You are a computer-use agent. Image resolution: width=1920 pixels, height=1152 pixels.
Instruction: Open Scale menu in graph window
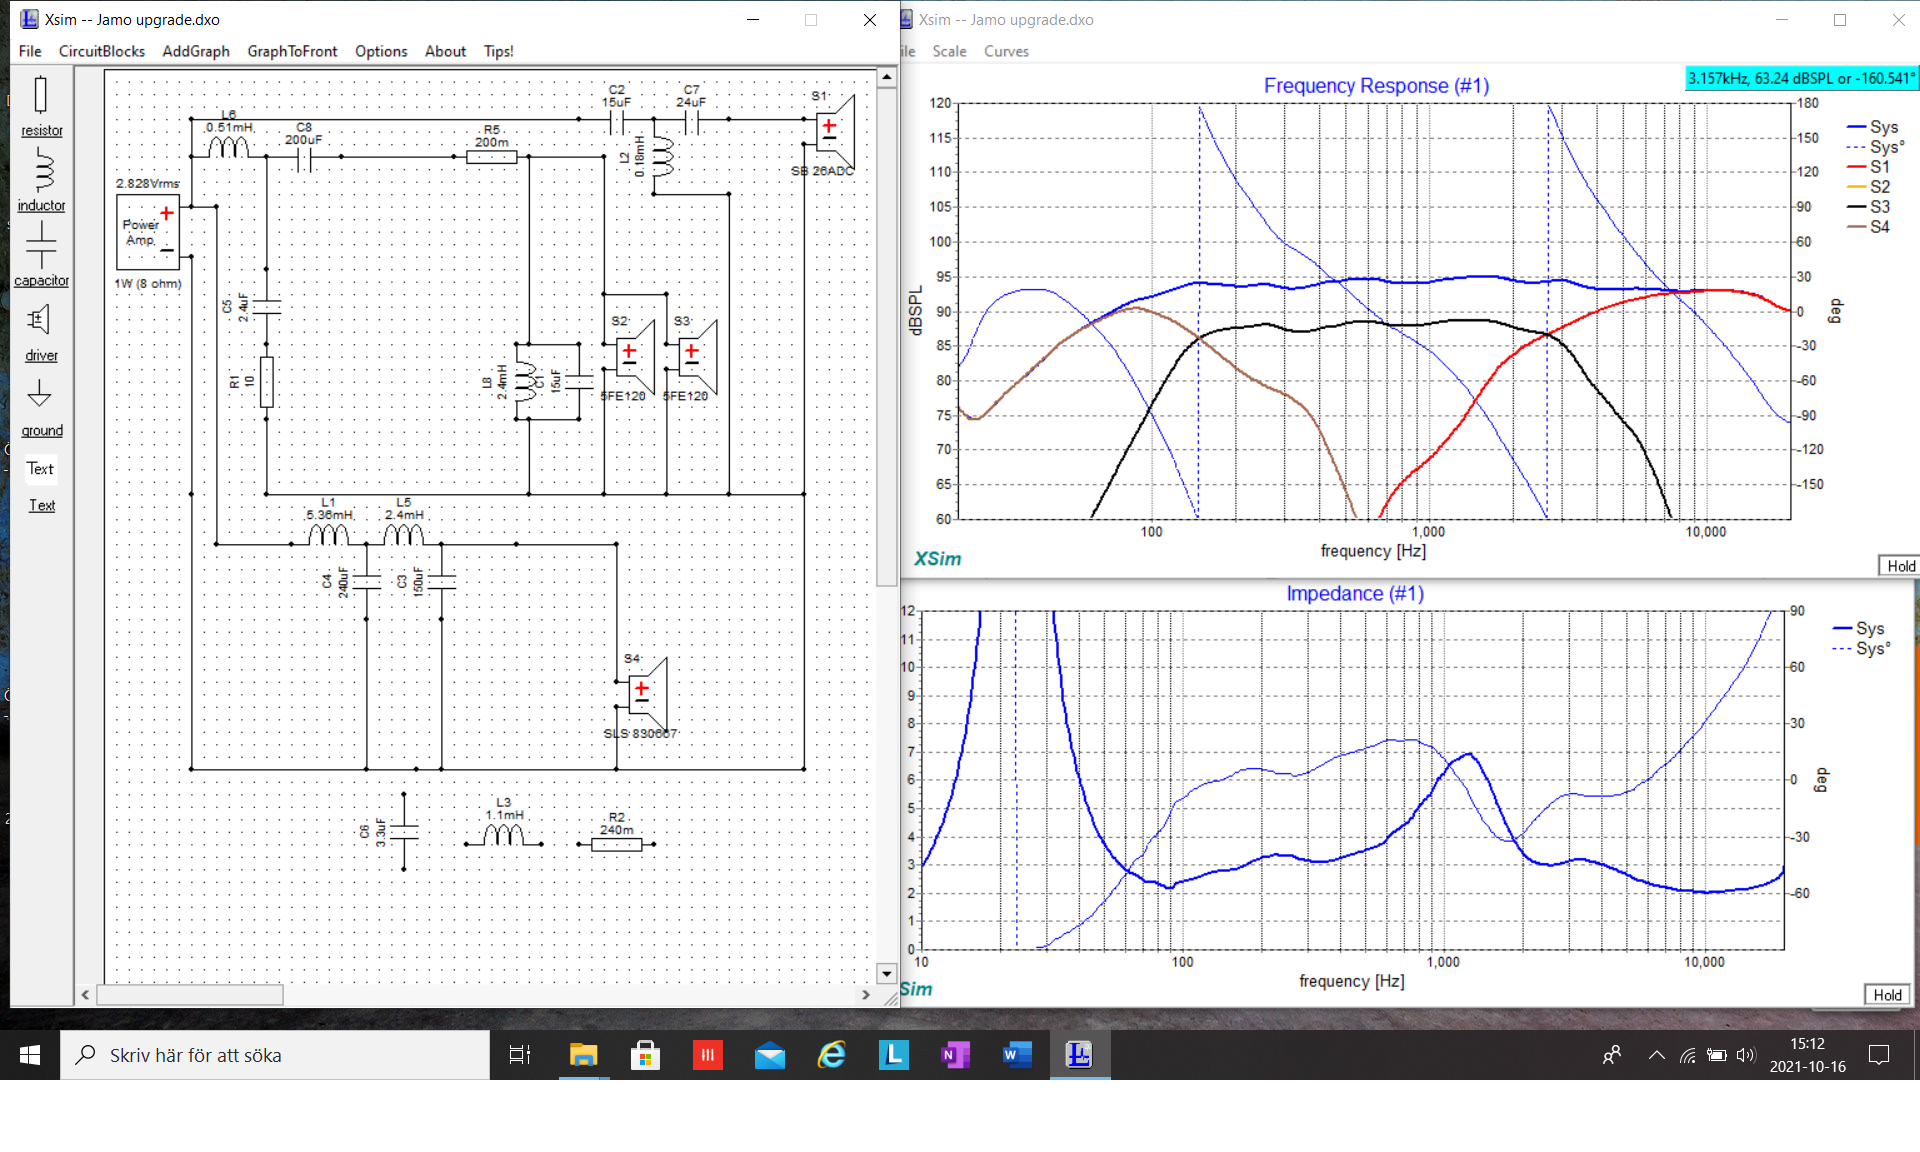[x=949, y=51]
